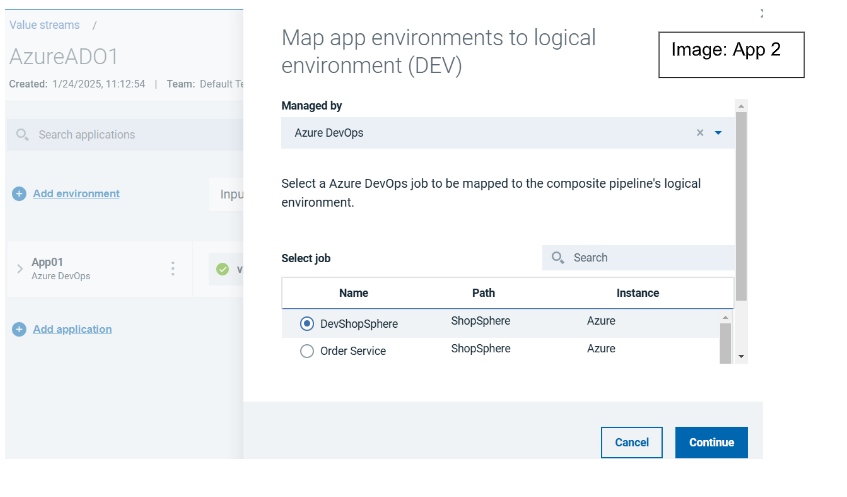Expand the App01 row chevron
This screenshot has height=497, width=847.
[x=19, y=269]
